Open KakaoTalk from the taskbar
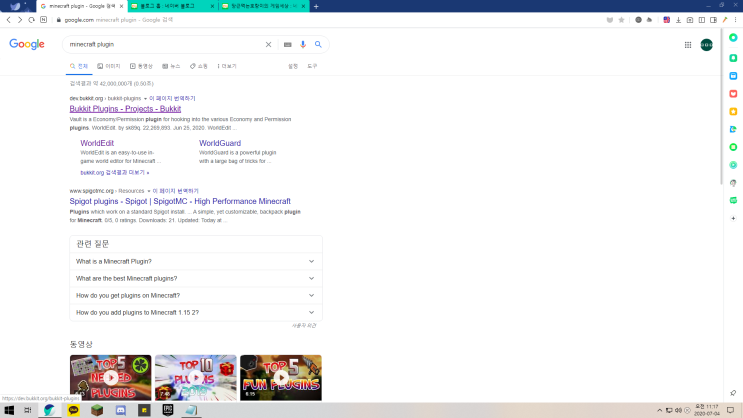743x418 pixels. [73, 410]
